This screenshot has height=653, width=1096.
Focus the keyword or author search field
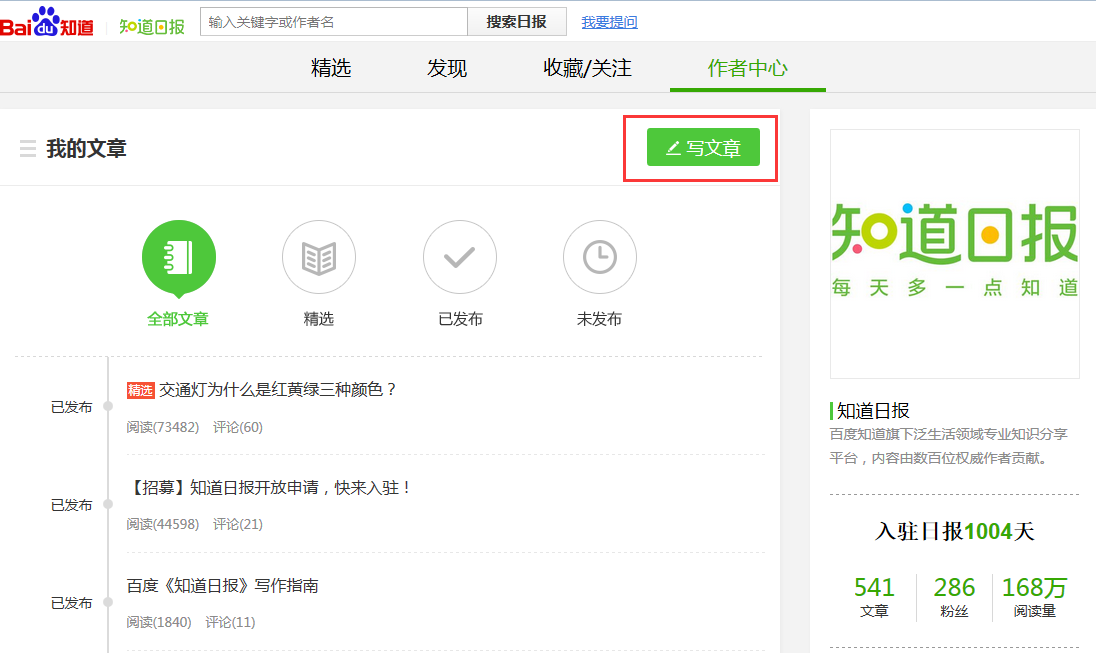(x=334, y=22)
